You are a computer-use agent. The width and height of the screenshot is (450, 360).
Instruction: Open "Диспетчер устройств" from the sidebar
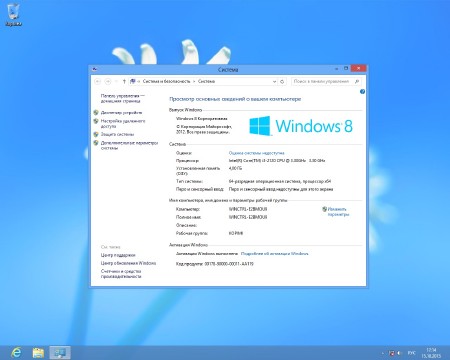[121, 113]
